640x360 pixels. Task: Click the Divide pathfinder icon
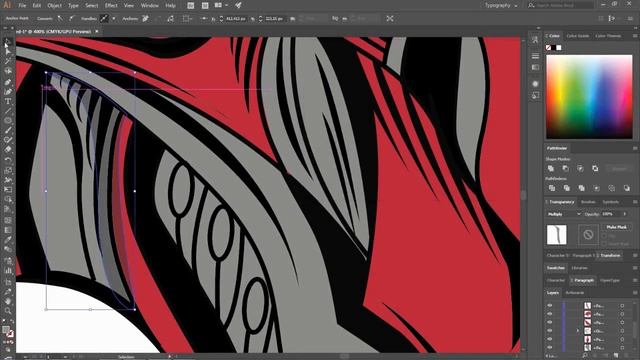(552, 188)
